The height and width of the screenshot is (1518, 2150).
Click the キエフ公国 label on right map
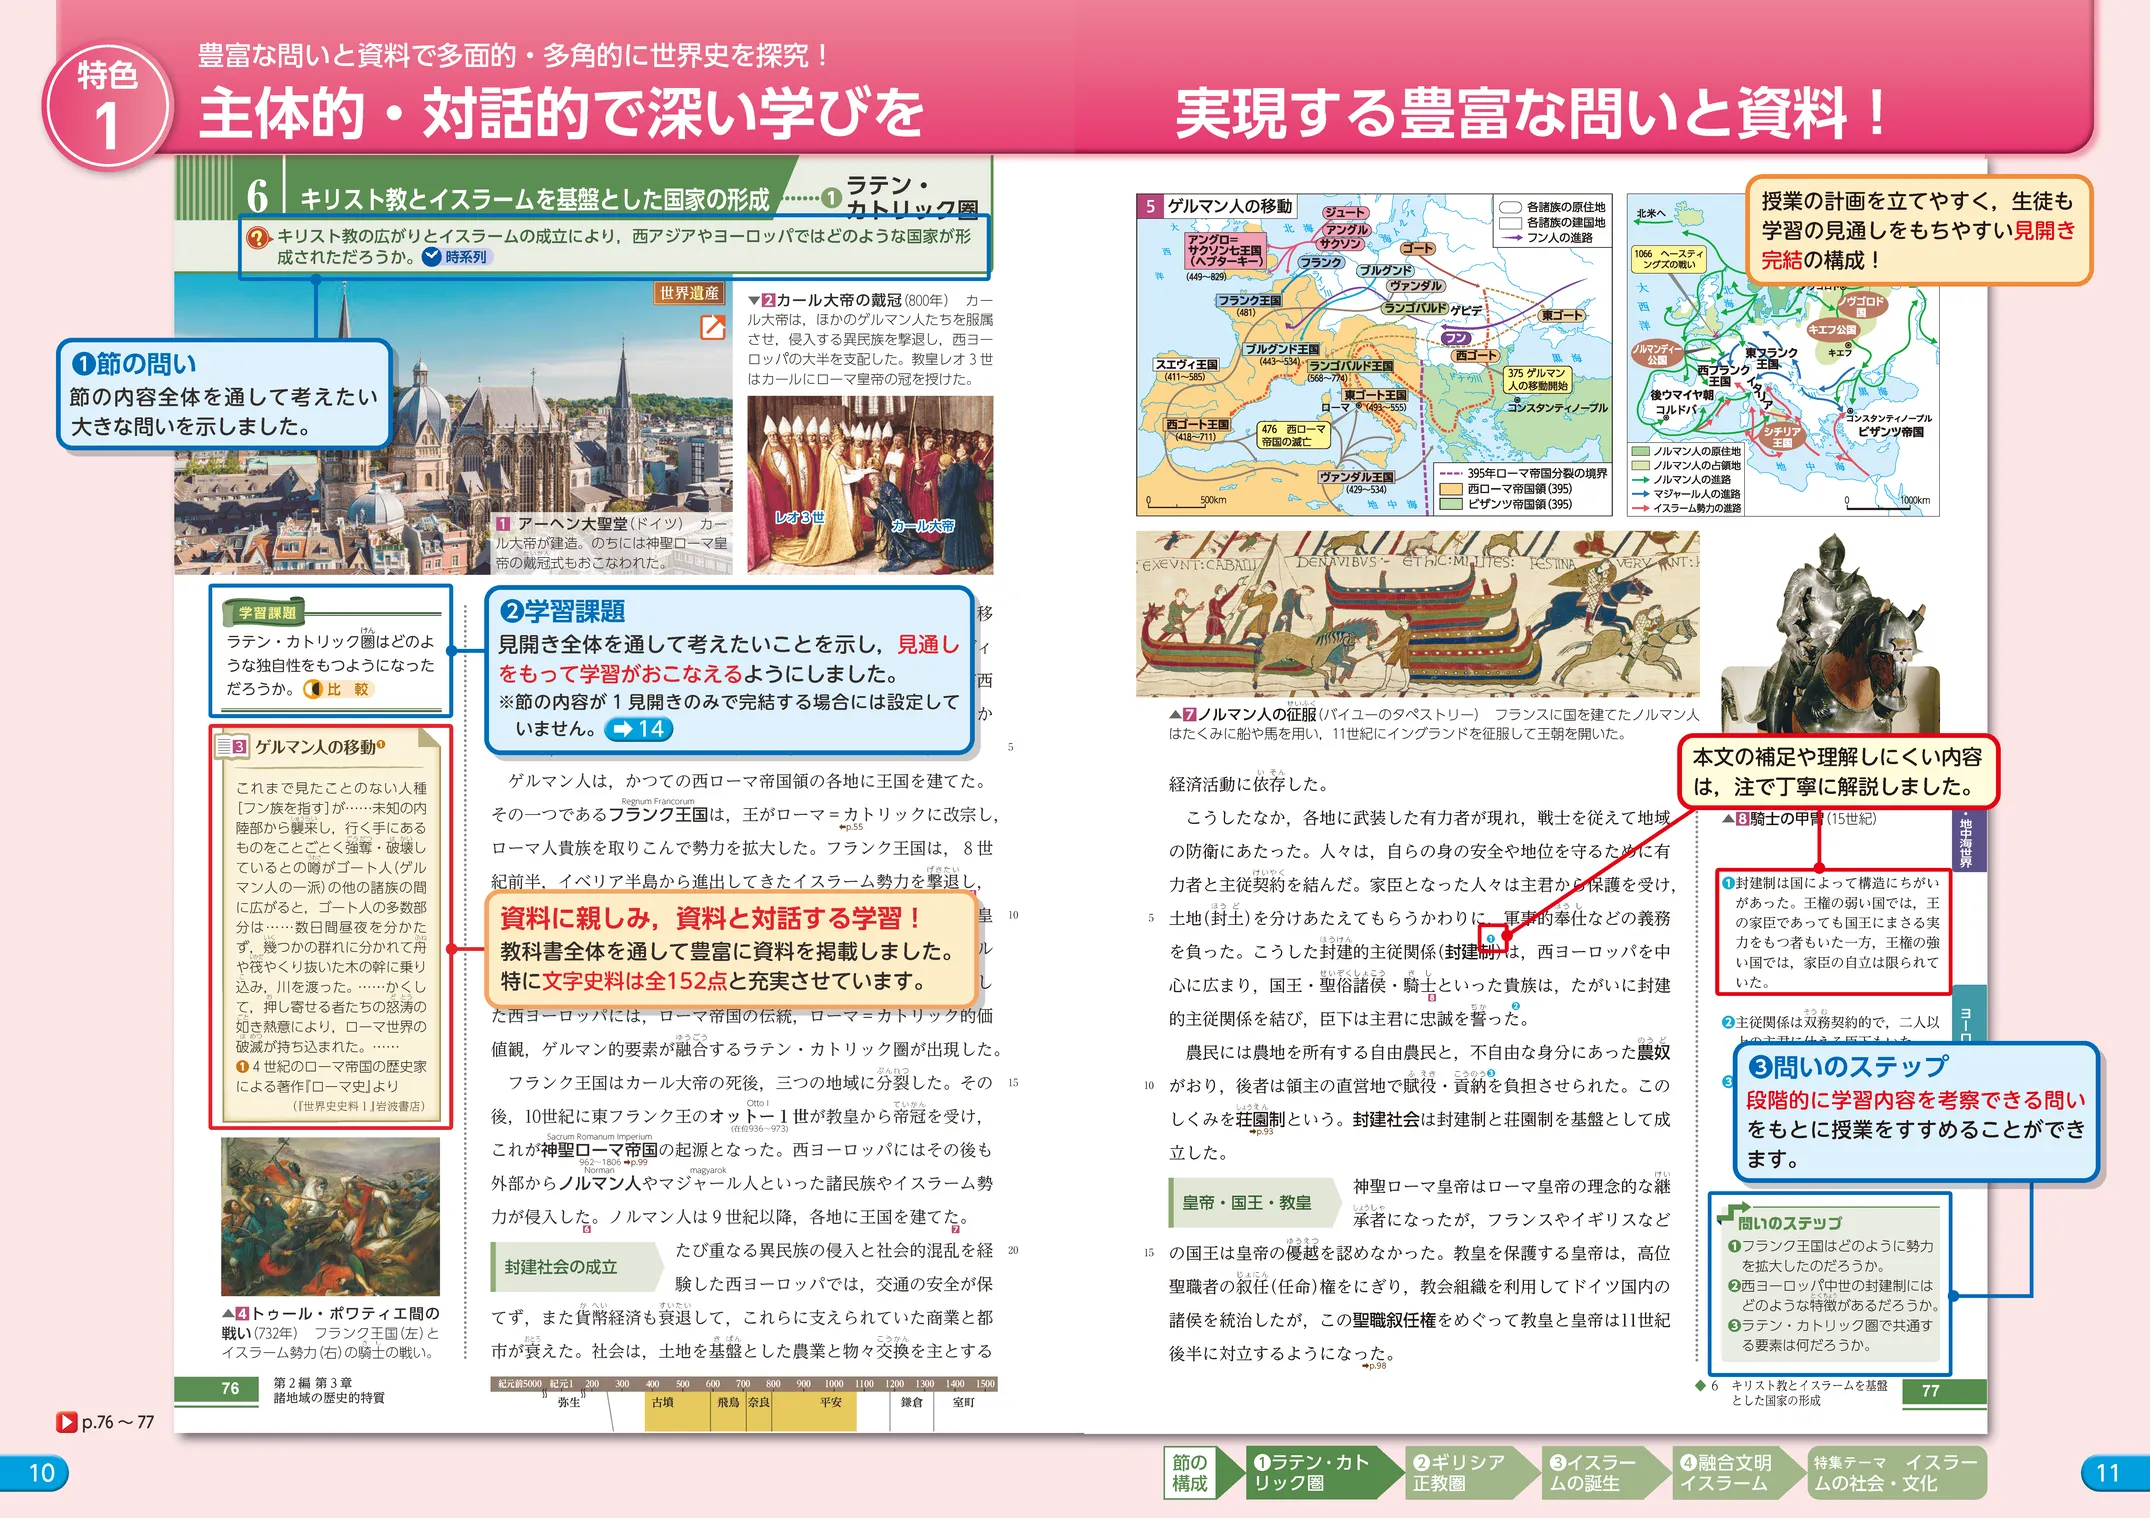tap(1832, 329)
